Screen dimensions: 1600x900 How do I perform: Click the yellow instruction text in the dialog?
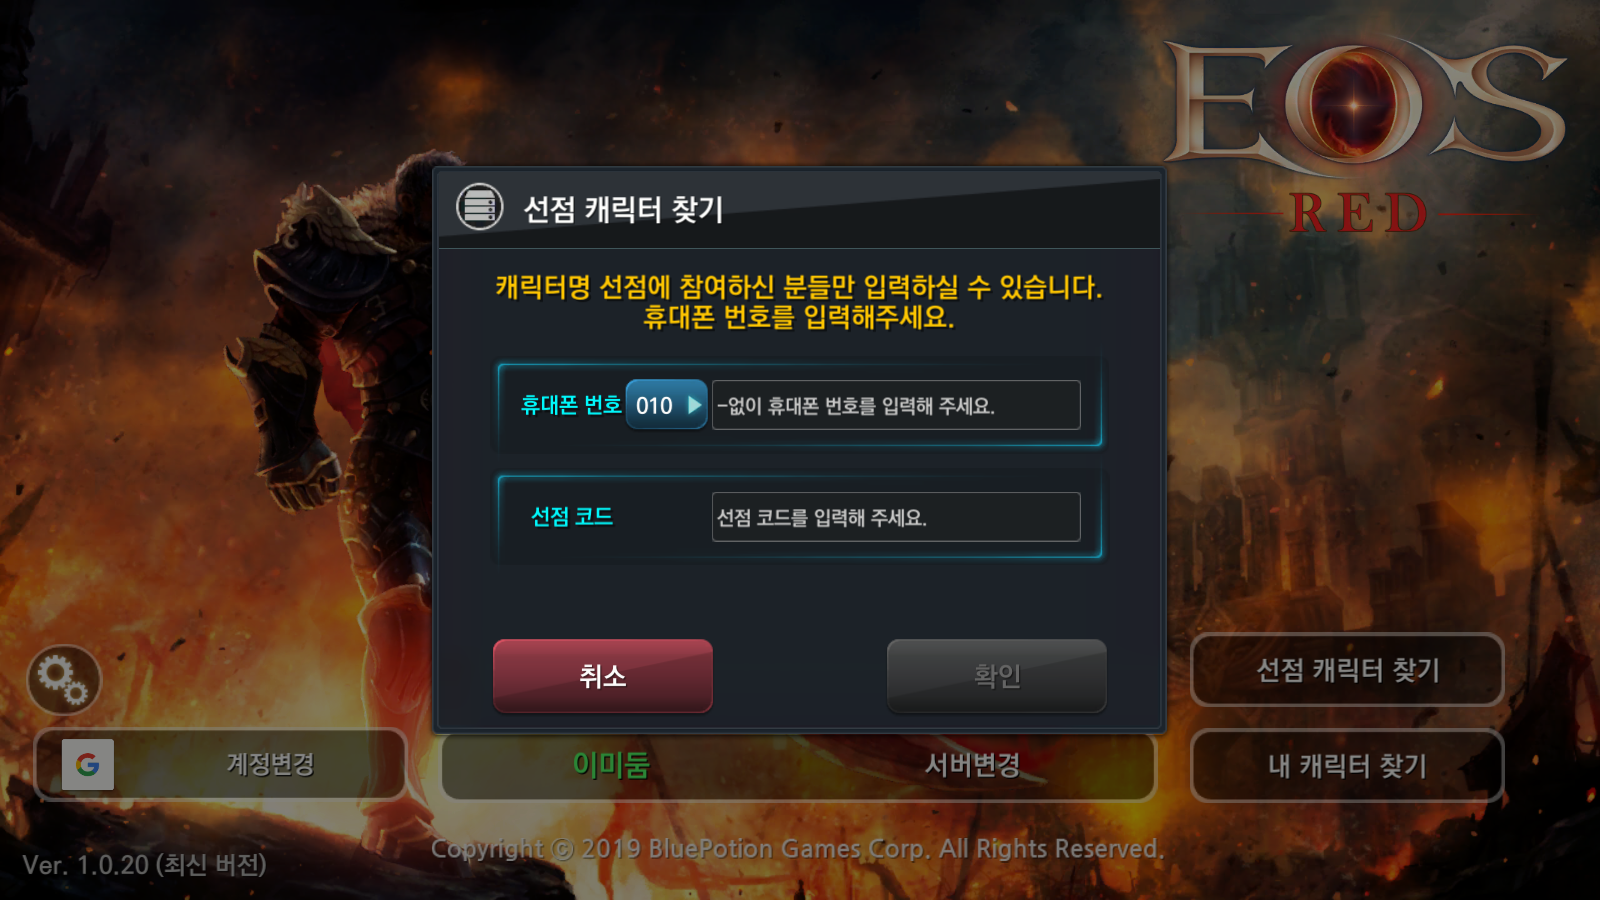(799, 302)
